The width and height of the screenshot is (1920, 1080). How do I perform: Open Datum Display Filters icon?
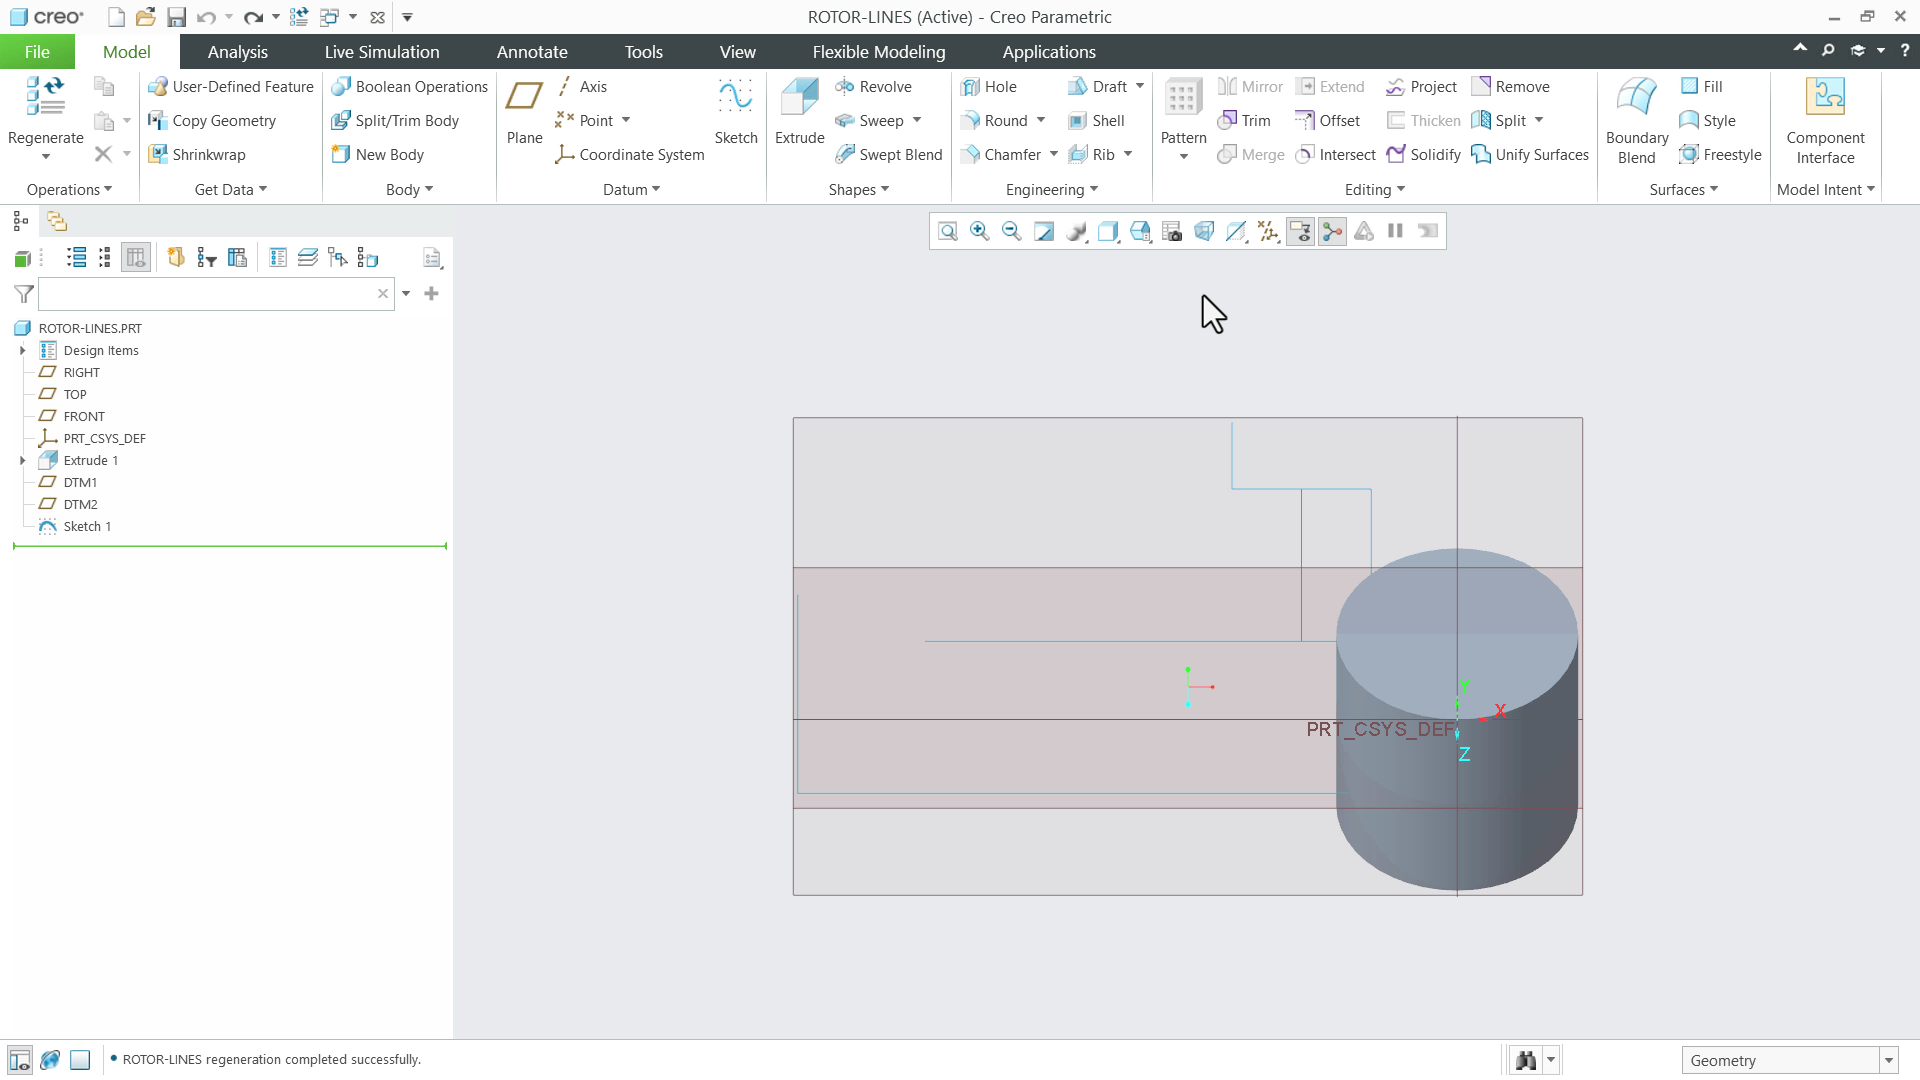[x=1268, y=232]
